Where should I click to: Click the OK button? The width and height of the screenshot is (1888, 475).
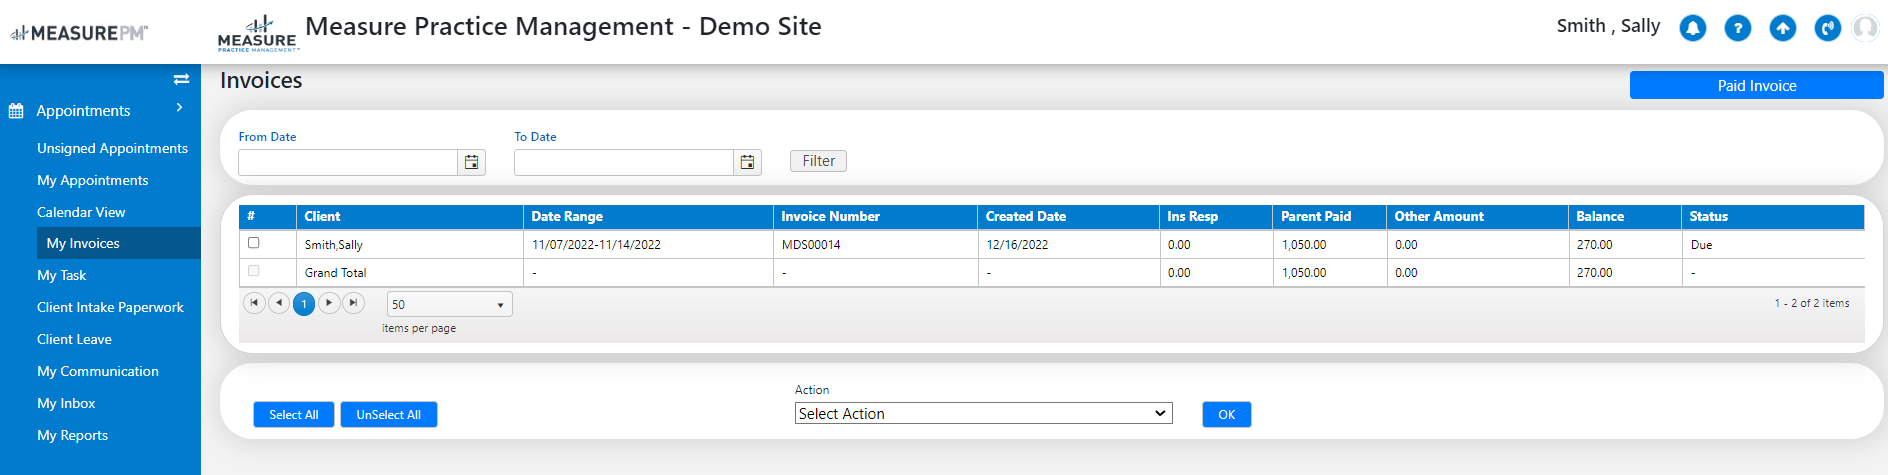click(1227, 414)
